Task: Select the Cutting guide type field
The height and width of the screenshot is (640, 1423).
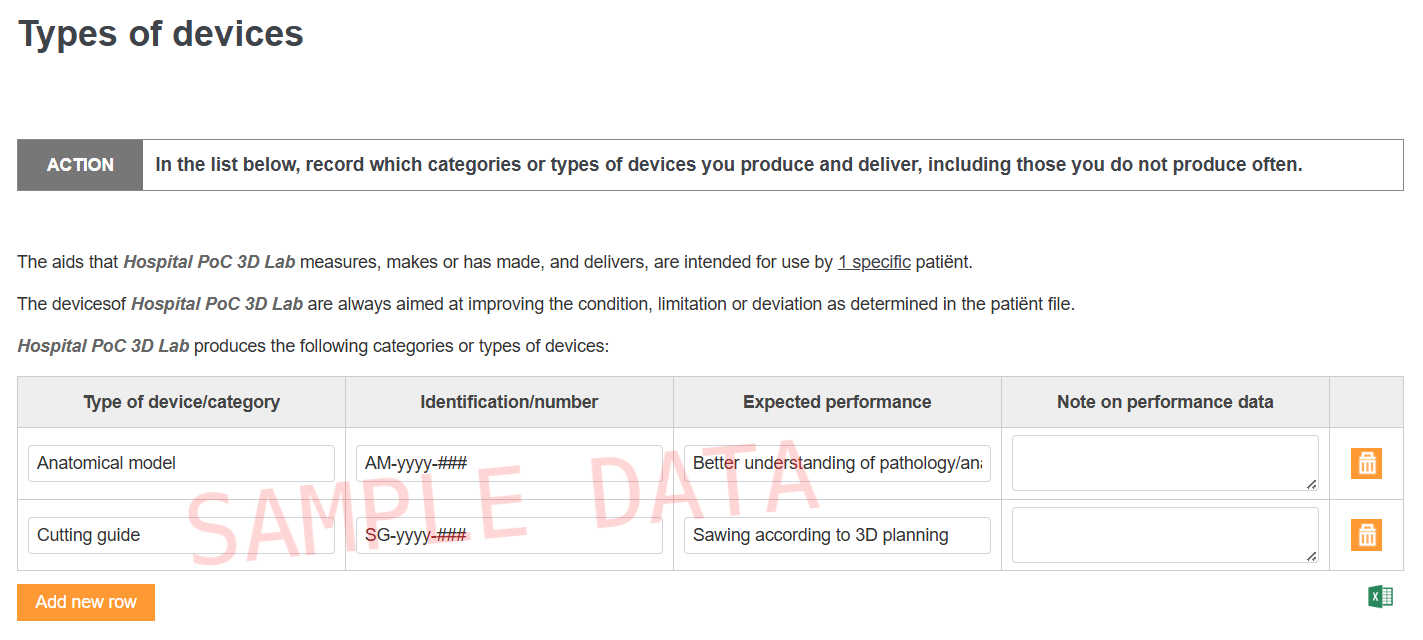Action: click(181, 535)
